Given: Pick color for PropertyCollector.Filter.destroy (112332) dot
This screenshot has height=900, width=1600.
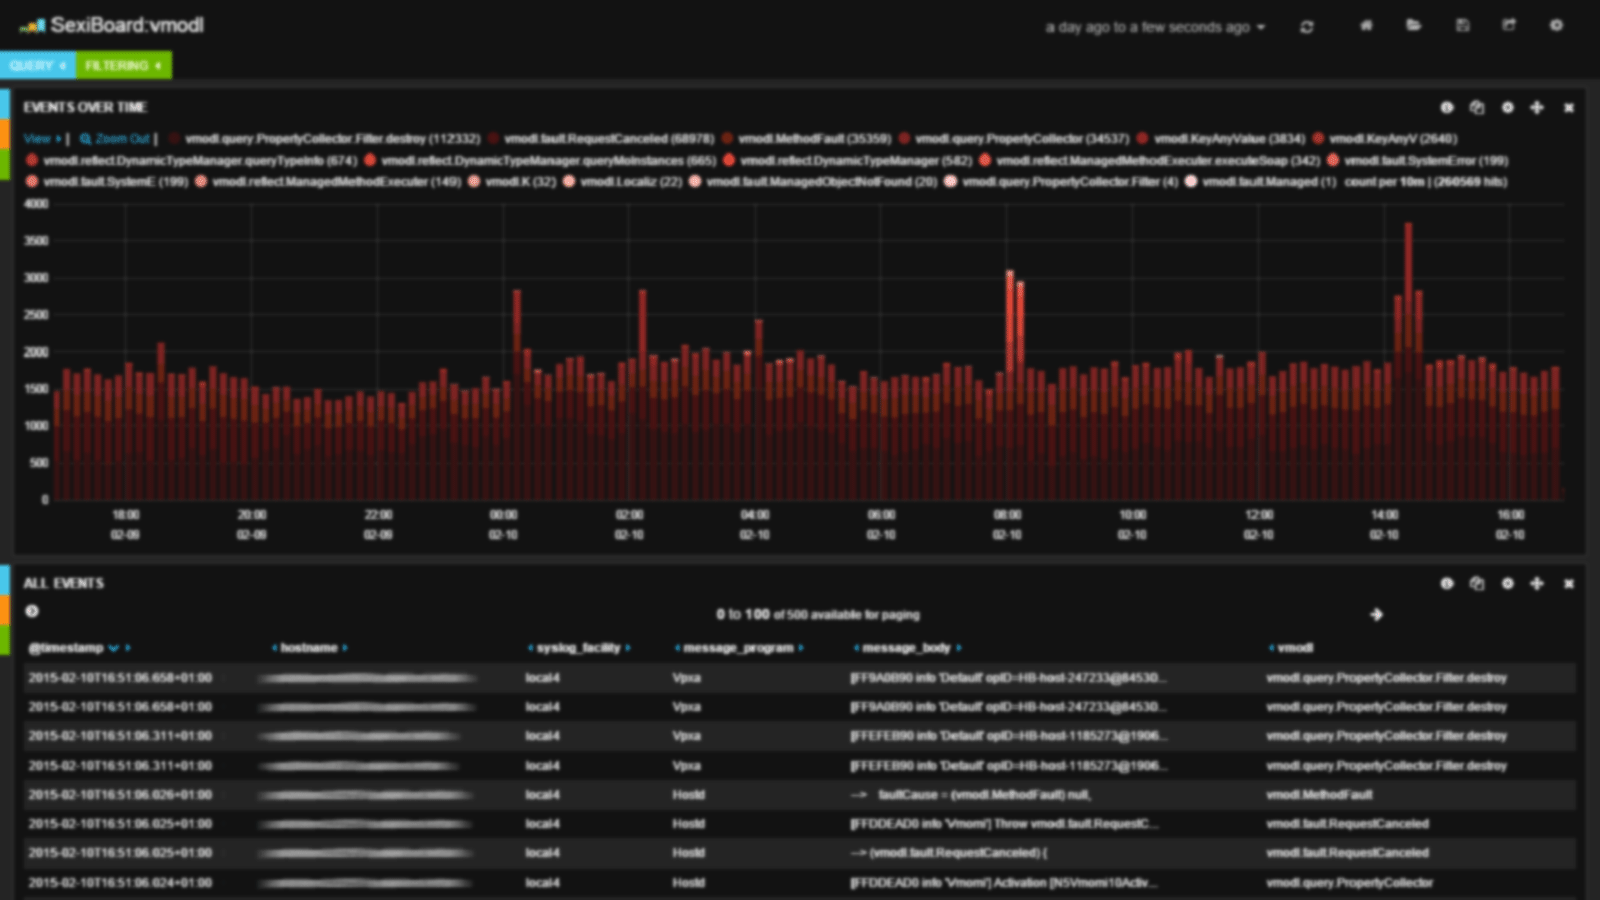Looking at the screenshot, I should pyautogui.click(x=174, y=139).
